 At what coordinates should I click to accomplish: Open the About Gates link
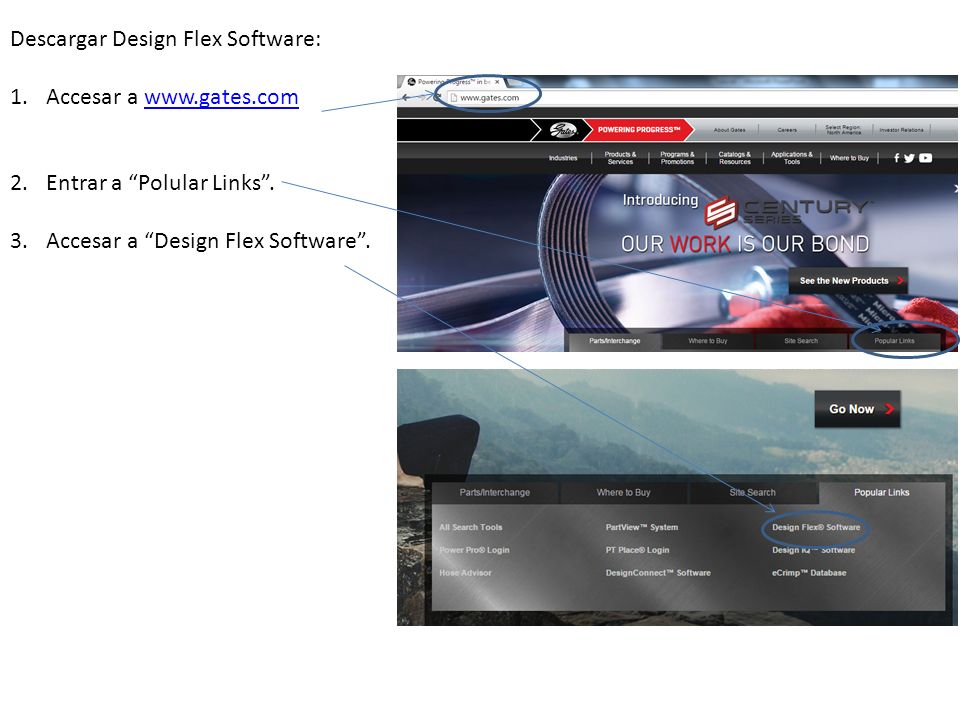(x=729, y=130)
